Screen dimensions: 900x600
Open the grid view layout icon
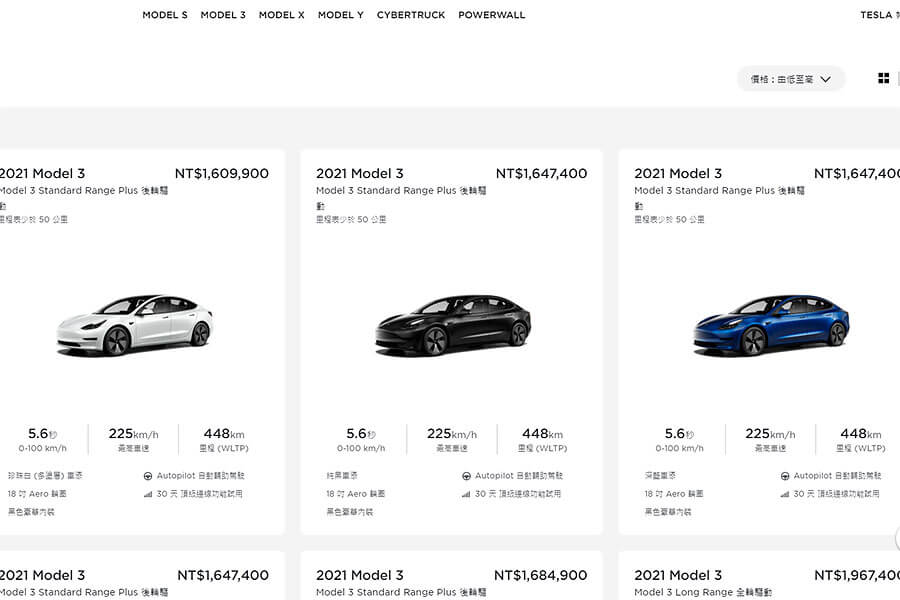tap(884, 78)
